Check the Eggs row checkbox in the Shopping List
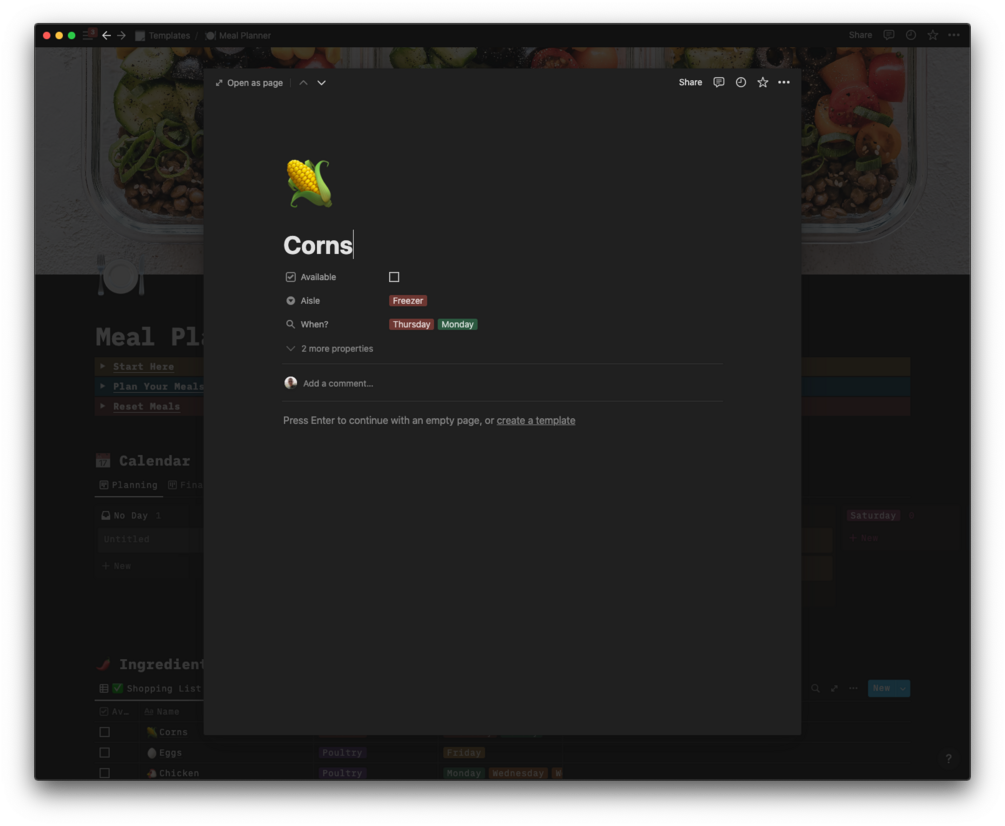Screen dimensions: 1005x826 [x=104, y=752]
